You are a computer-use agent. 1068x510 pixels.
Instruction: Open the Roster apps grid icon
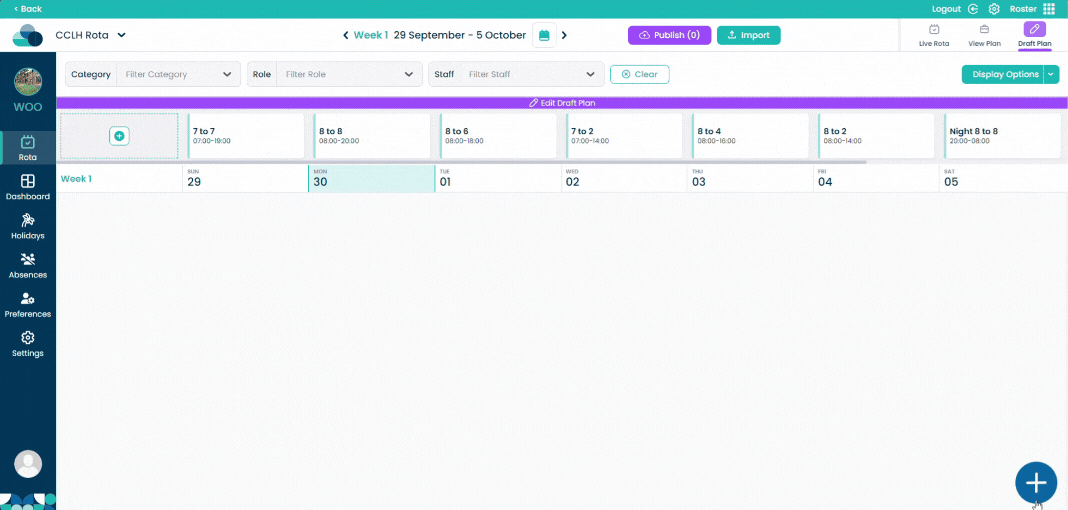click(x=1049, y=9)
